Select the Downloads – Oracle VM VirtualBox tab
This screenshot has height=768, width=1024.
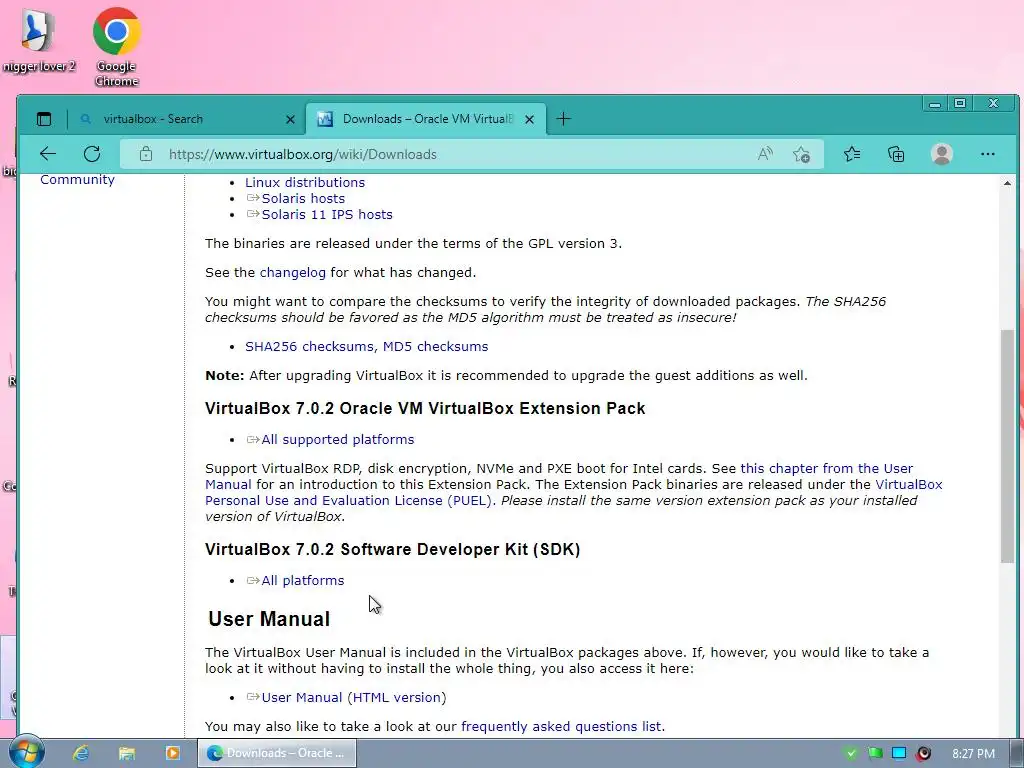click(425, 119)
